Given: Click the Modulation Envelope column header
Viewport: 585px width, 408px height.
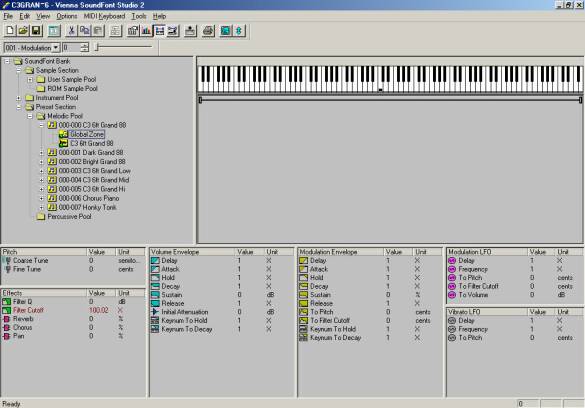Looking at the screenshot, I should click(x=340, y=252).
